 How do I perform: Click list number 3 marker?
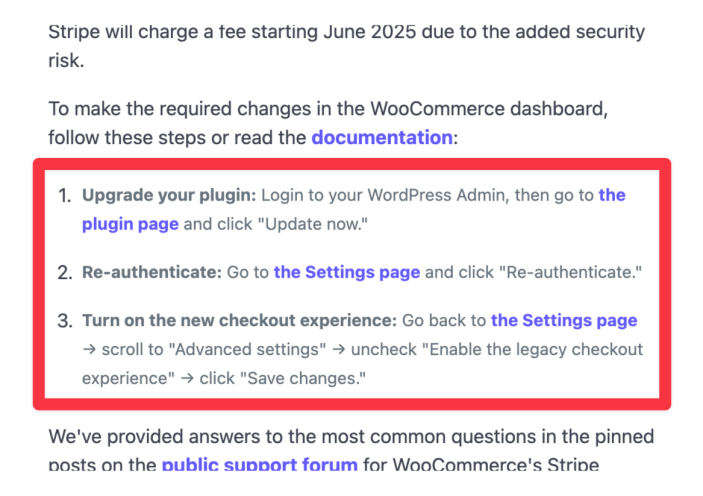64,321
